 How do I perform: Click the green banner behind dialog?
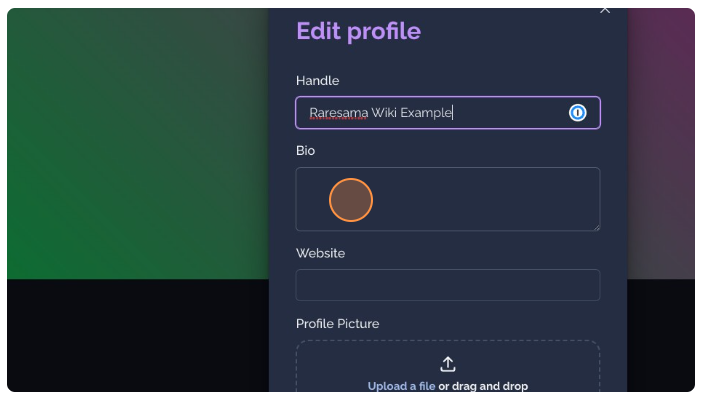click(138, 143)
